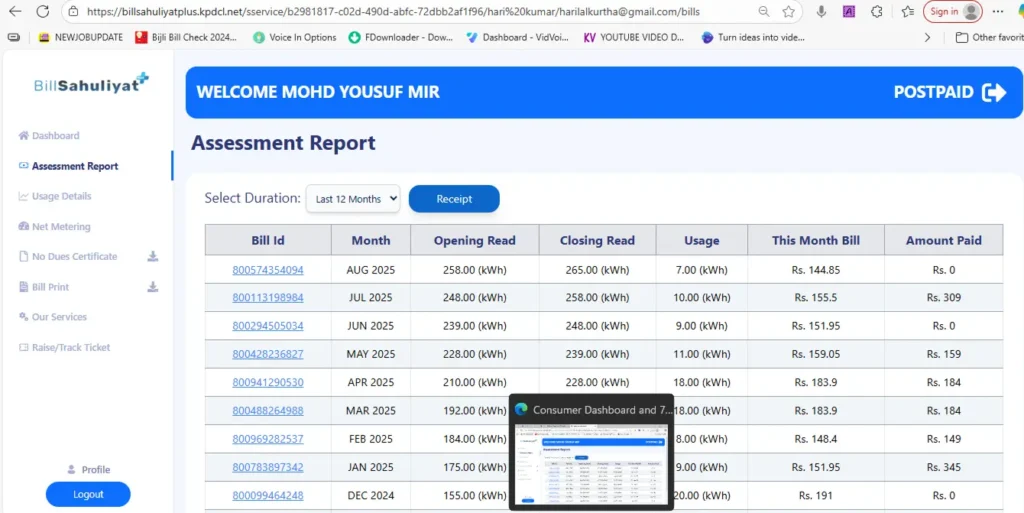Open Usage Details from the sidebar
1024x513 pixels.
click(x=61, y=196)
